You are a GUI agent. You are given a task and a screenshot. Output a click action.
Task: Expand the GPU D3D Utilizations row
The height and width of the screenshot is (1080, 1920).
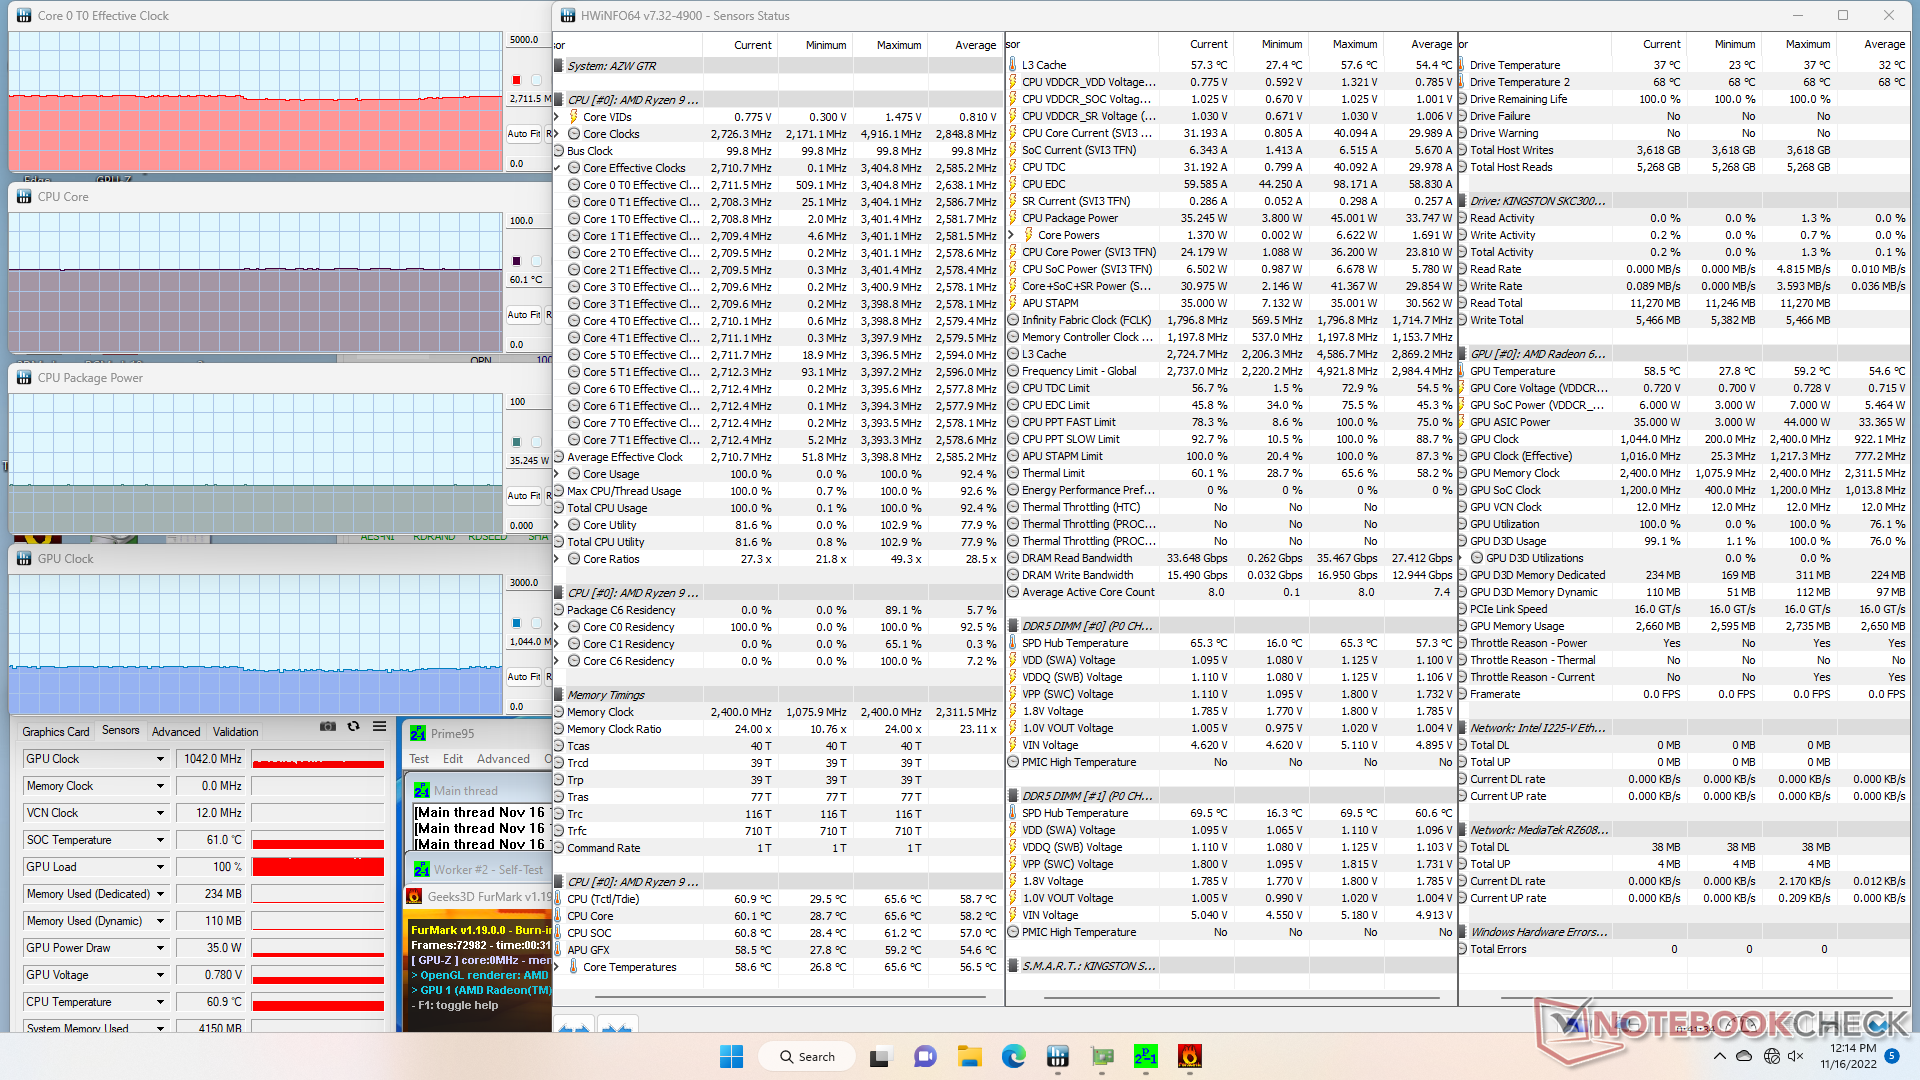point(1462,558)
